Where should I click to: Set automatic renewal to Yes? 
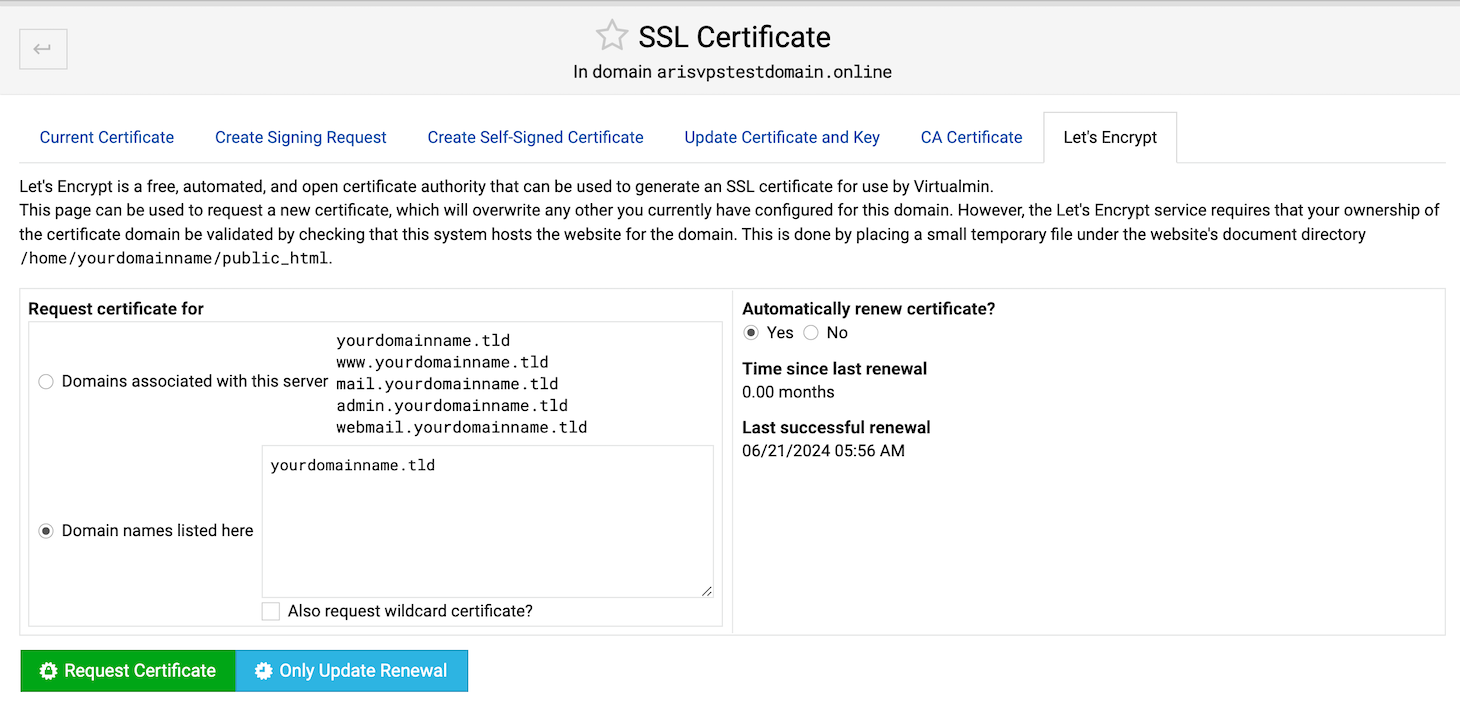click(752, 333)
